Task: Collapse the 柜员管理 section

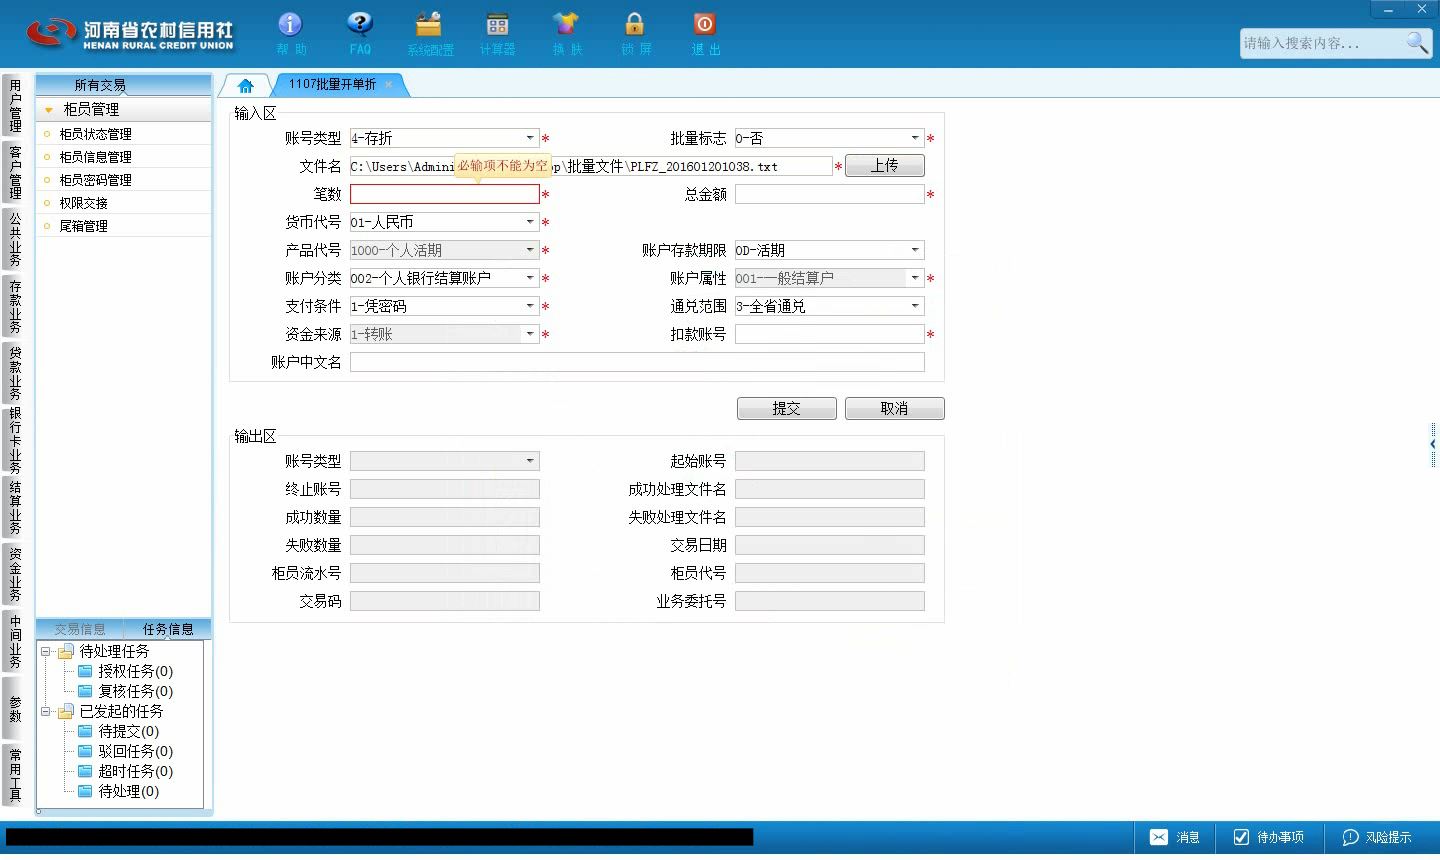Action: point(48,109)
